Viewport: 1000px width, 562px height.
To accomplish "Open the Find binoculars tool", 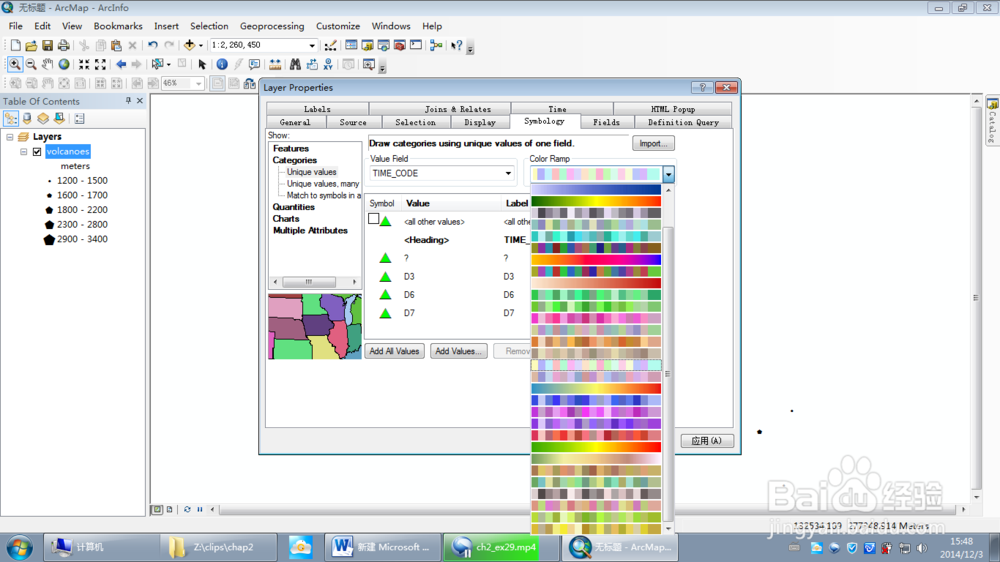I will (295, 64).
